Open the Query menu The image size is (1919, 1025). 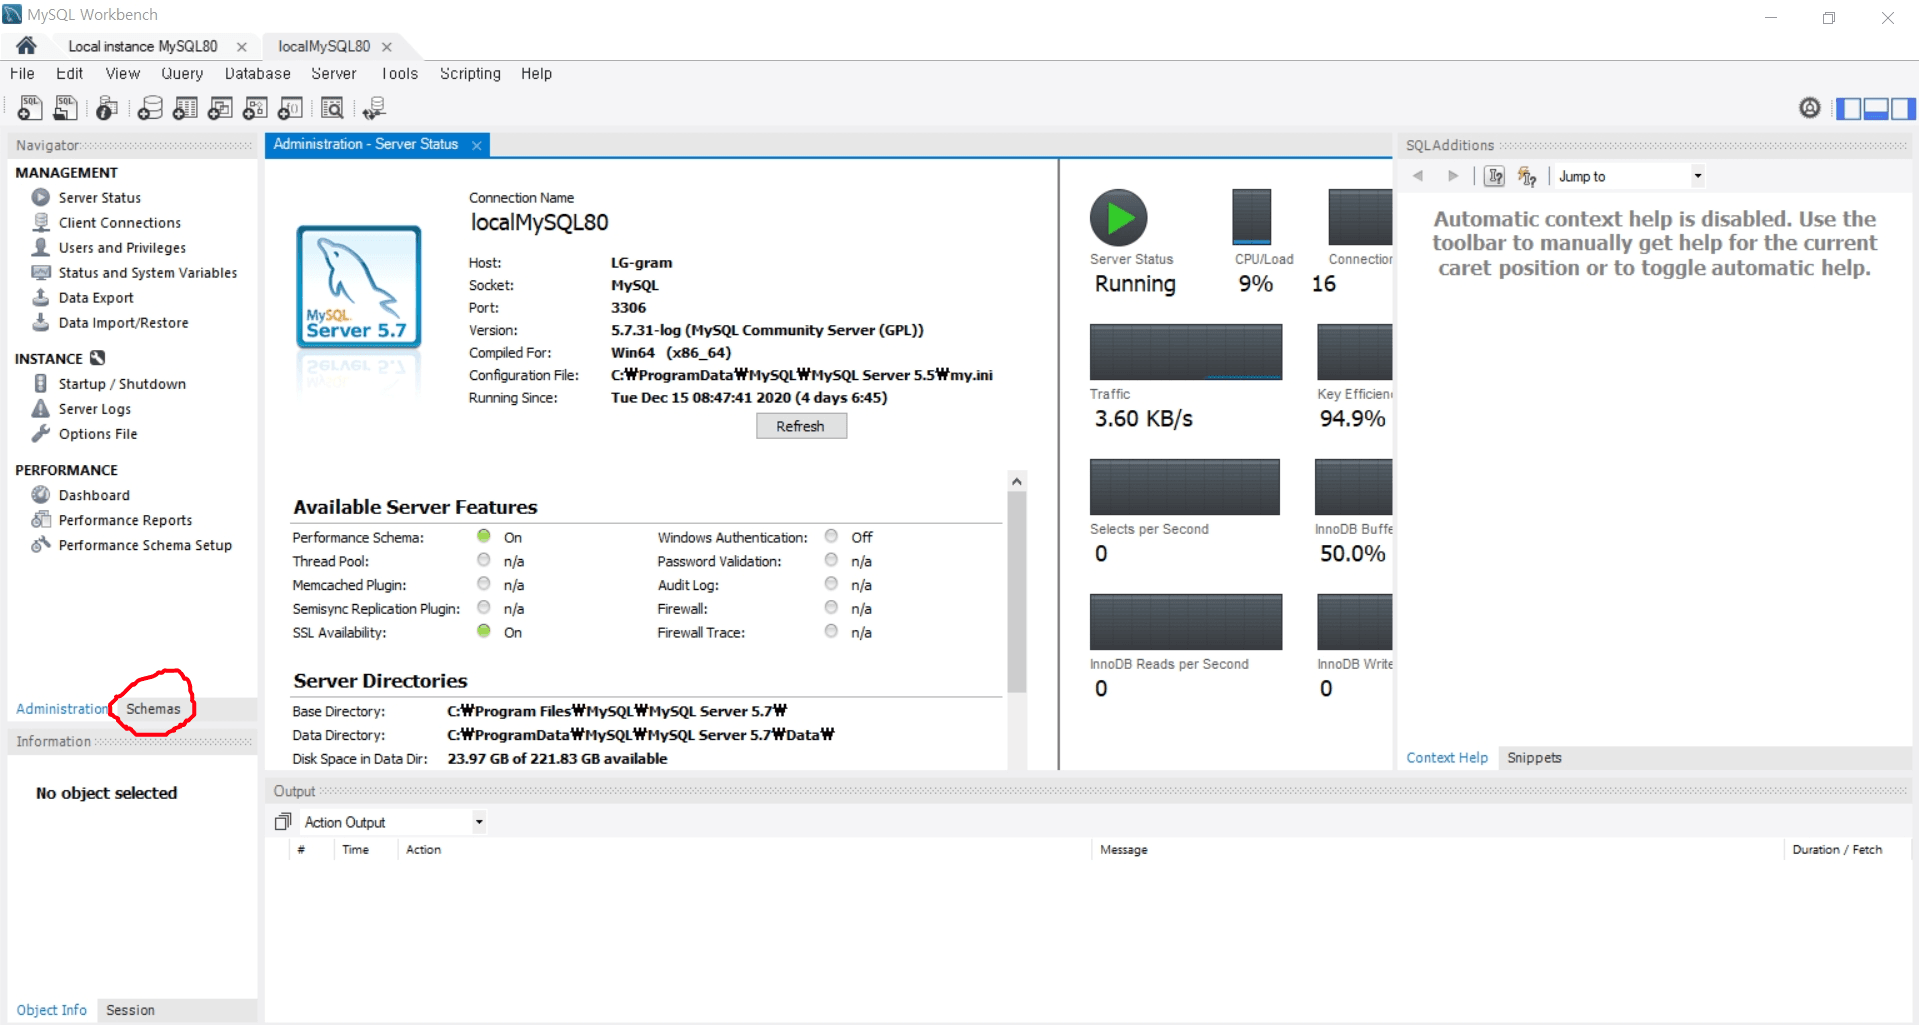pyautogui.click(x=182, y=74)
